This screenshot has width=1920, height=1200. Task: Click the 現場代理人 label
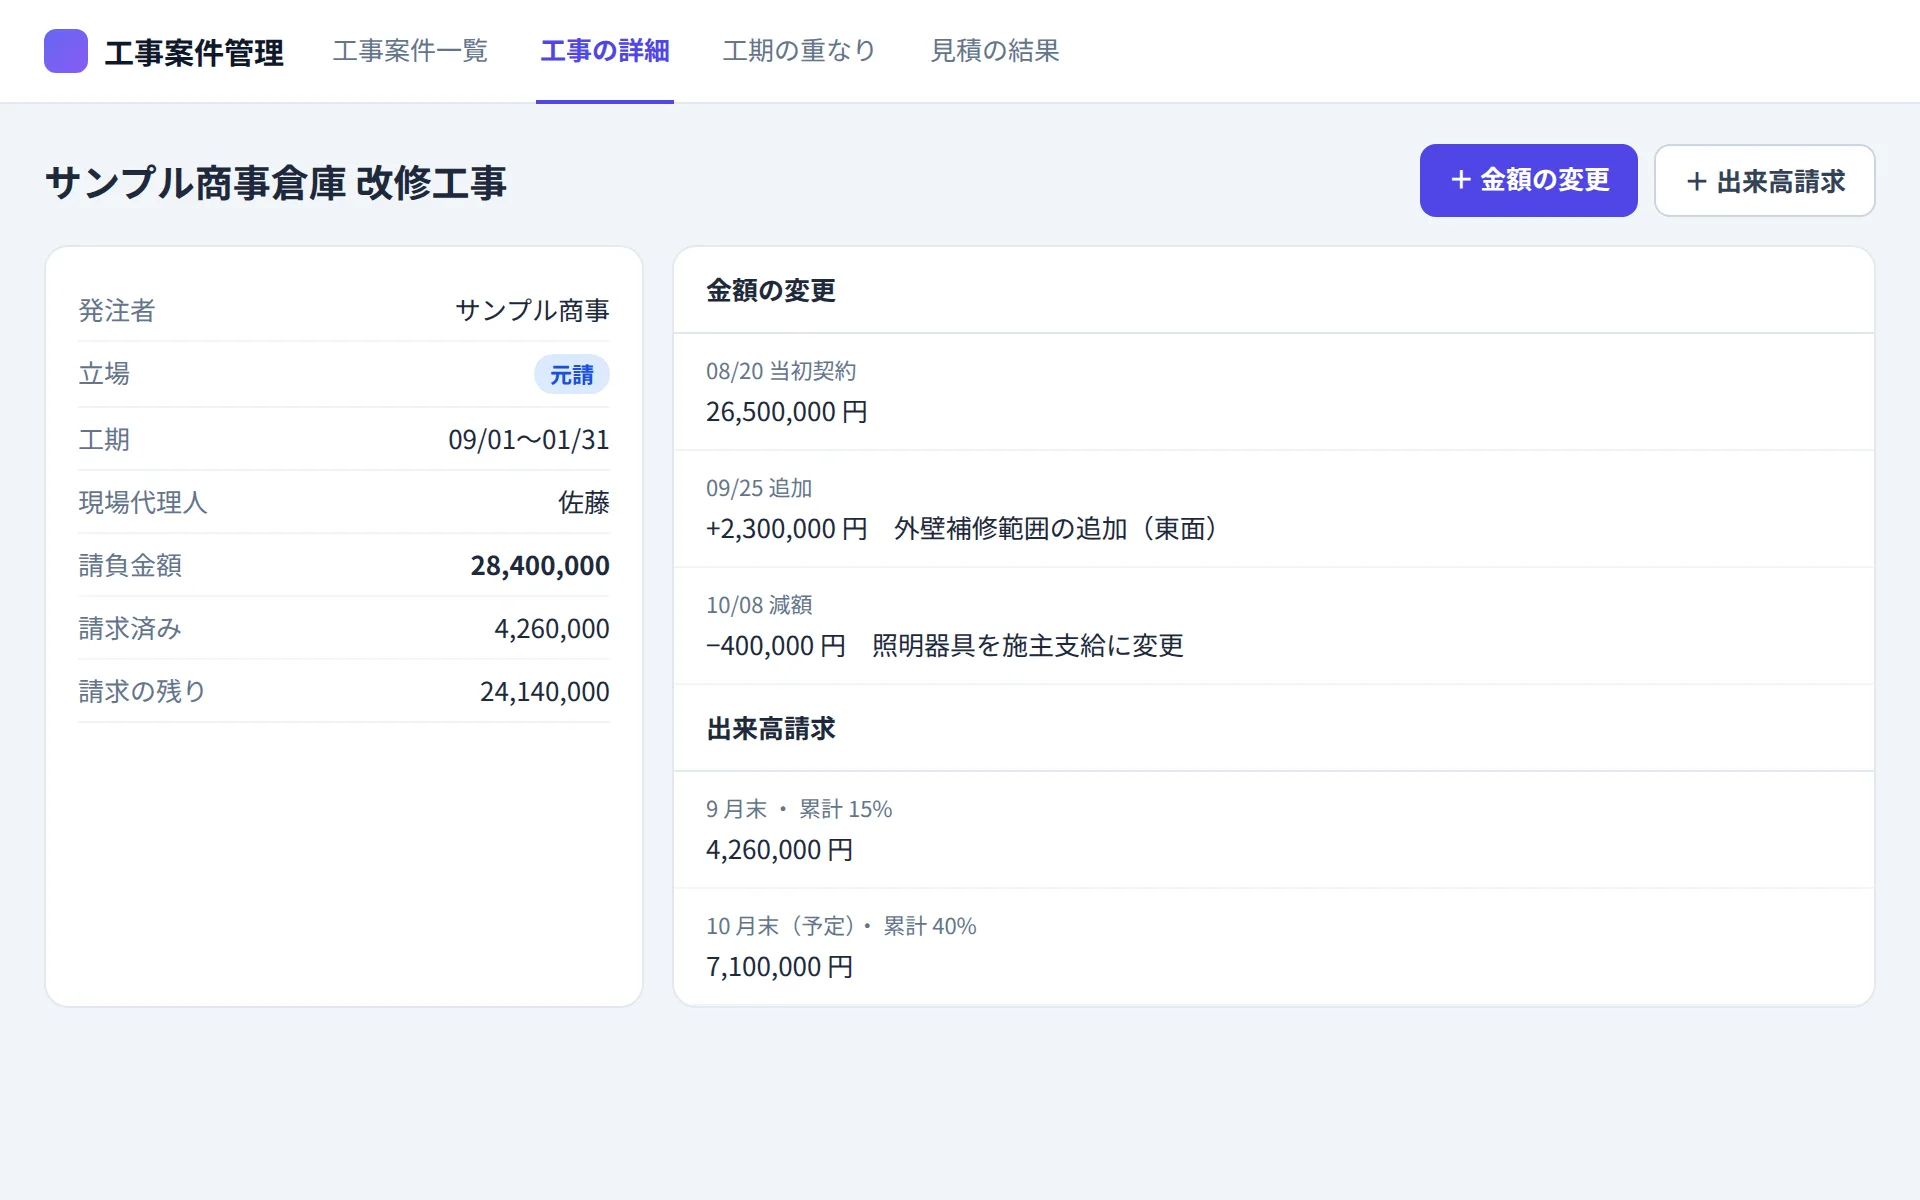pyautogui.click(x=143, y=503)
